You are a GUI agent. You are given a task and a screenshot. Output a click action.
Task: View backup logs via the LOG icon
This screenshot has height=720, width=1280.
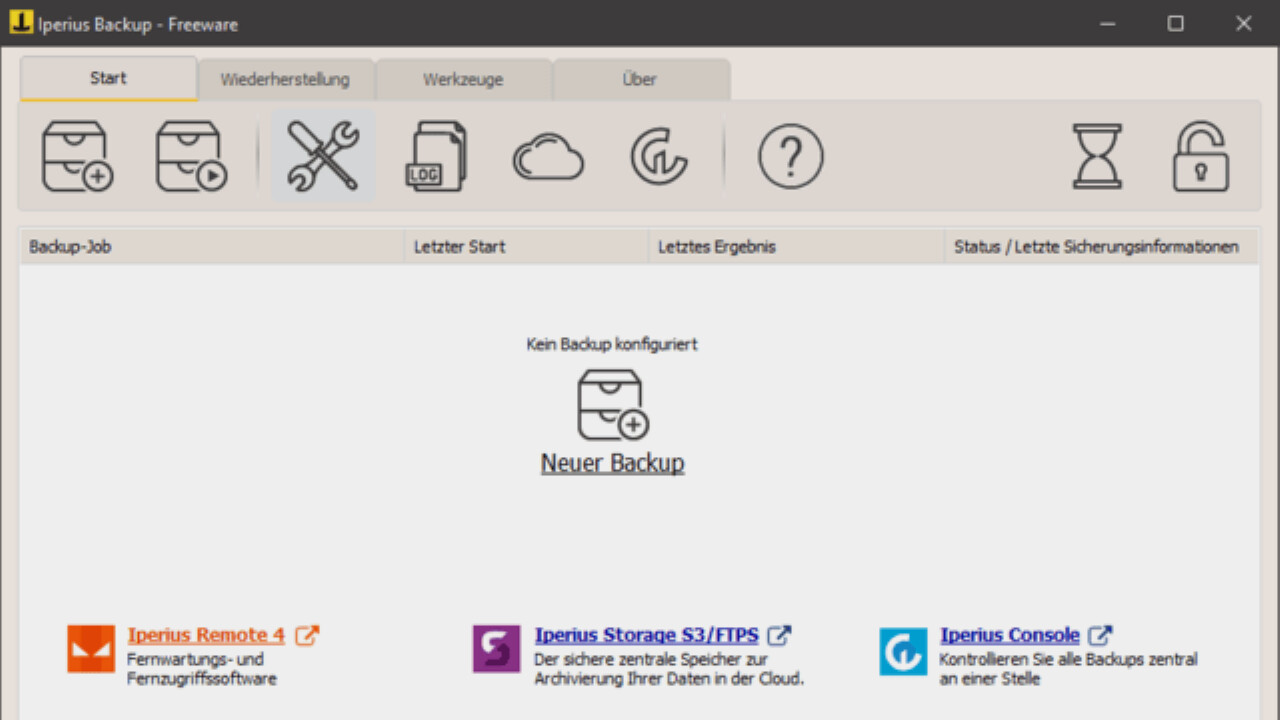pos(436,156)
